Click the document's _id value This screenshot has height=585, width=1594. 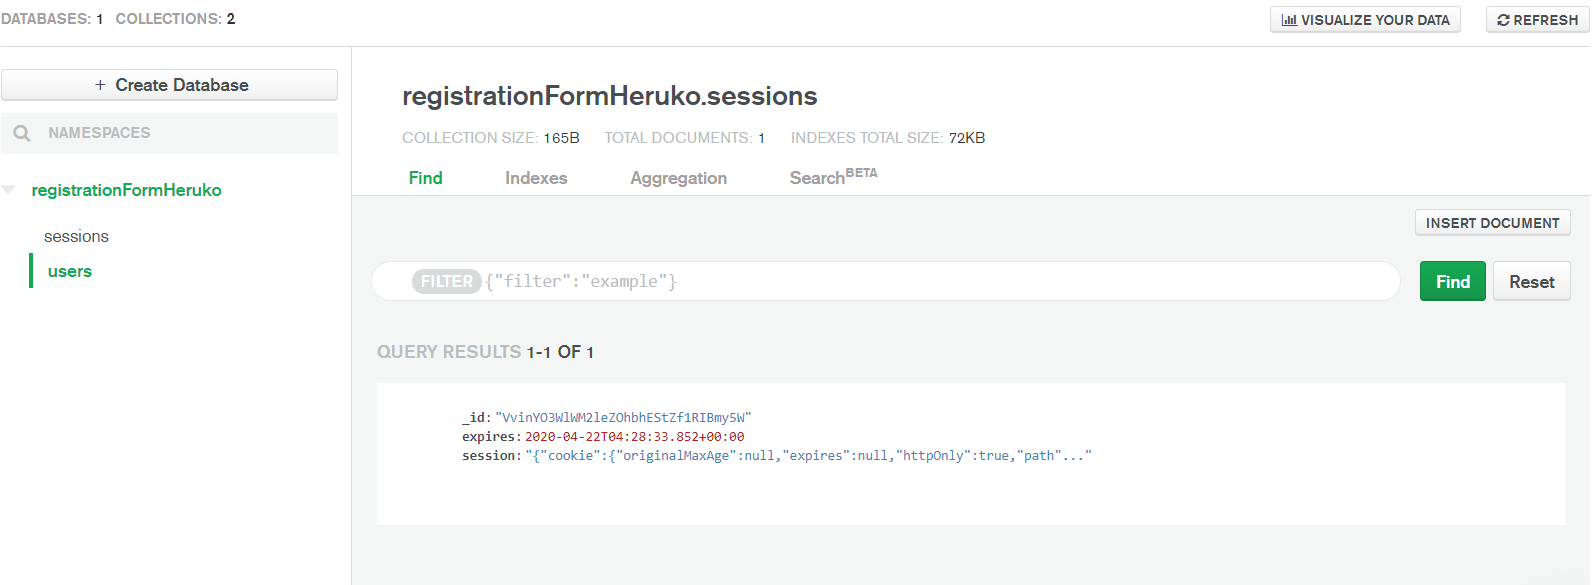point(622,418)
